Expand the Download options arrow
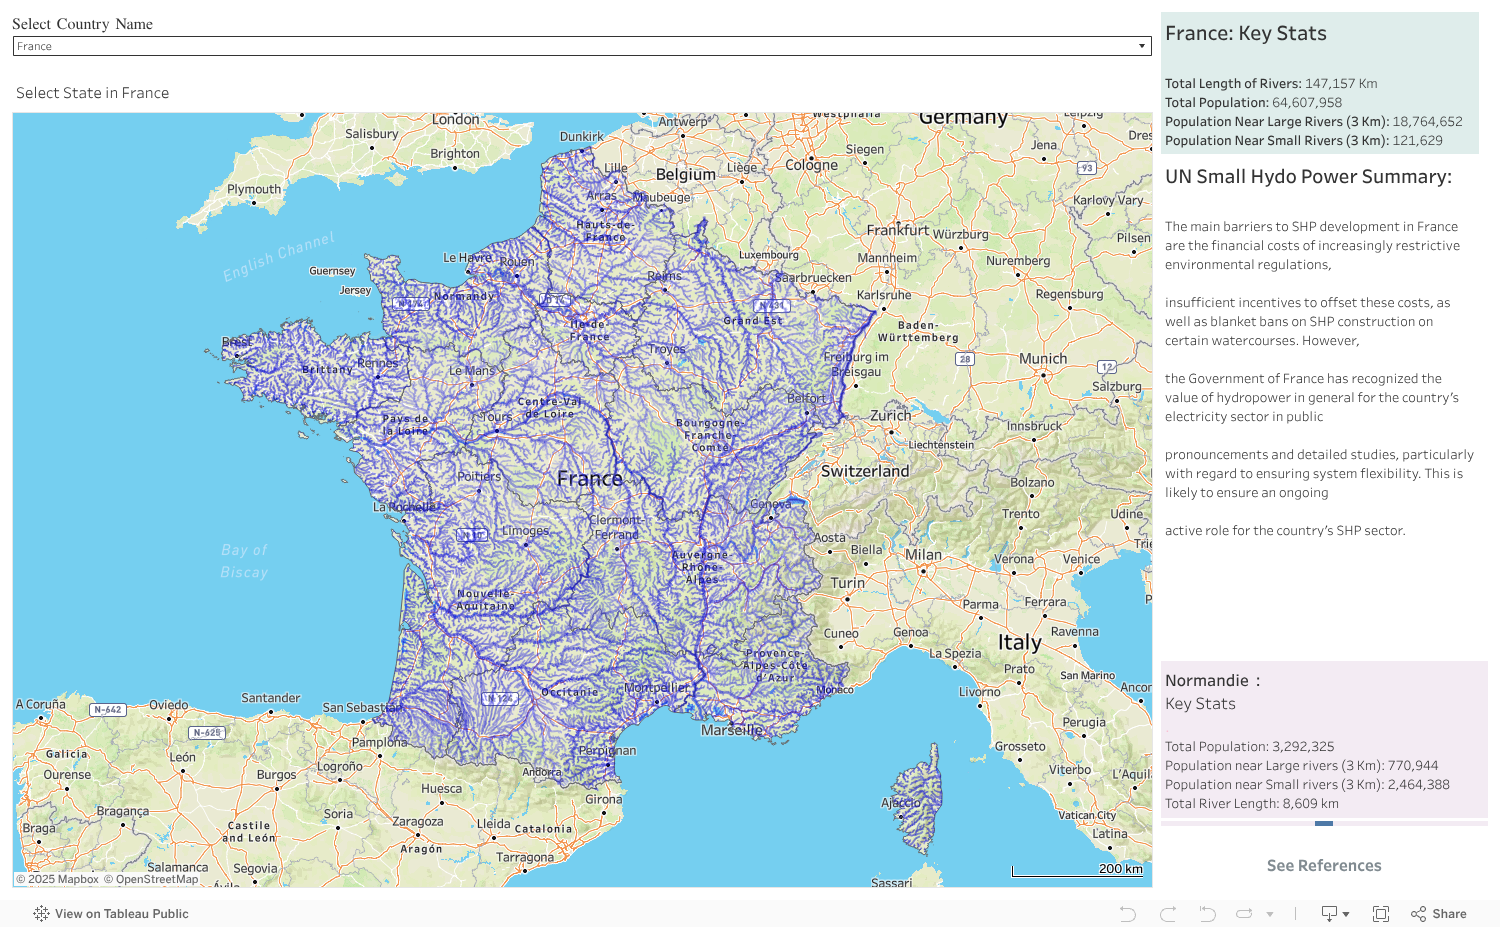 pyautogui.click(x=1348, y=913)
